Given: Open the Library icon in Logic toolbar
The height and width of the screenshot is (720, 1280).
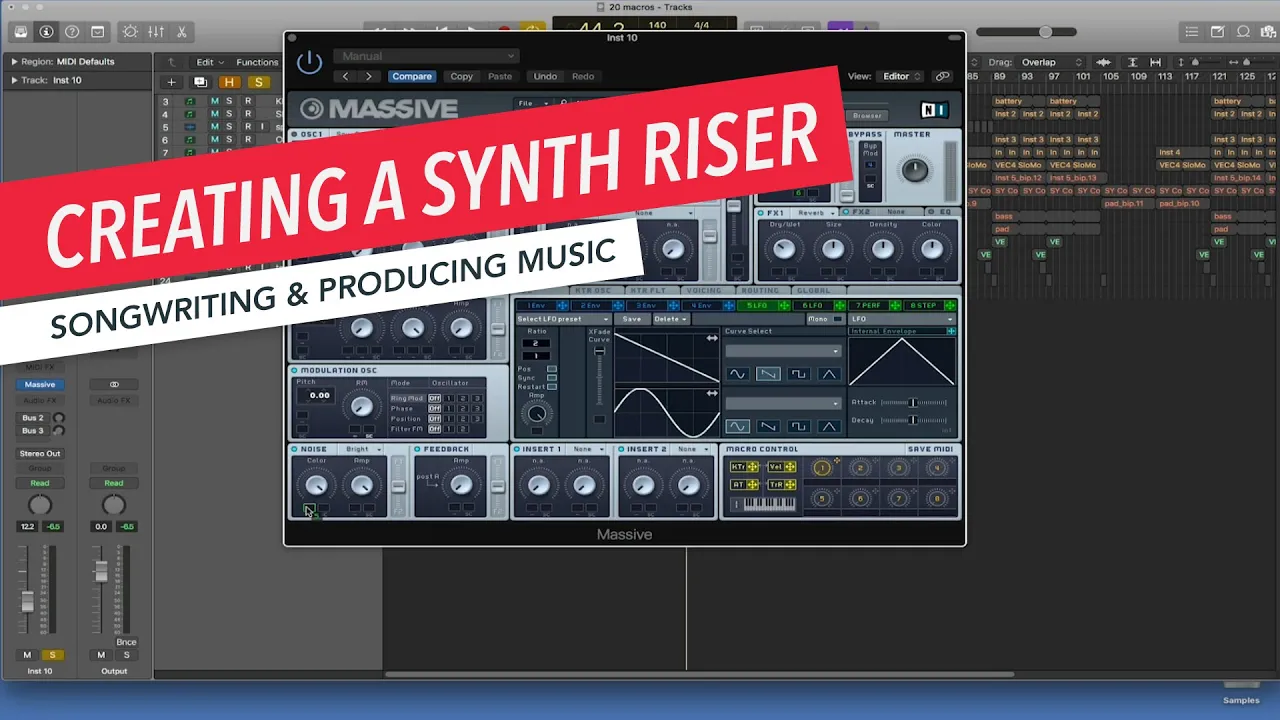Looking at the screenshot, I should point(20,32).
